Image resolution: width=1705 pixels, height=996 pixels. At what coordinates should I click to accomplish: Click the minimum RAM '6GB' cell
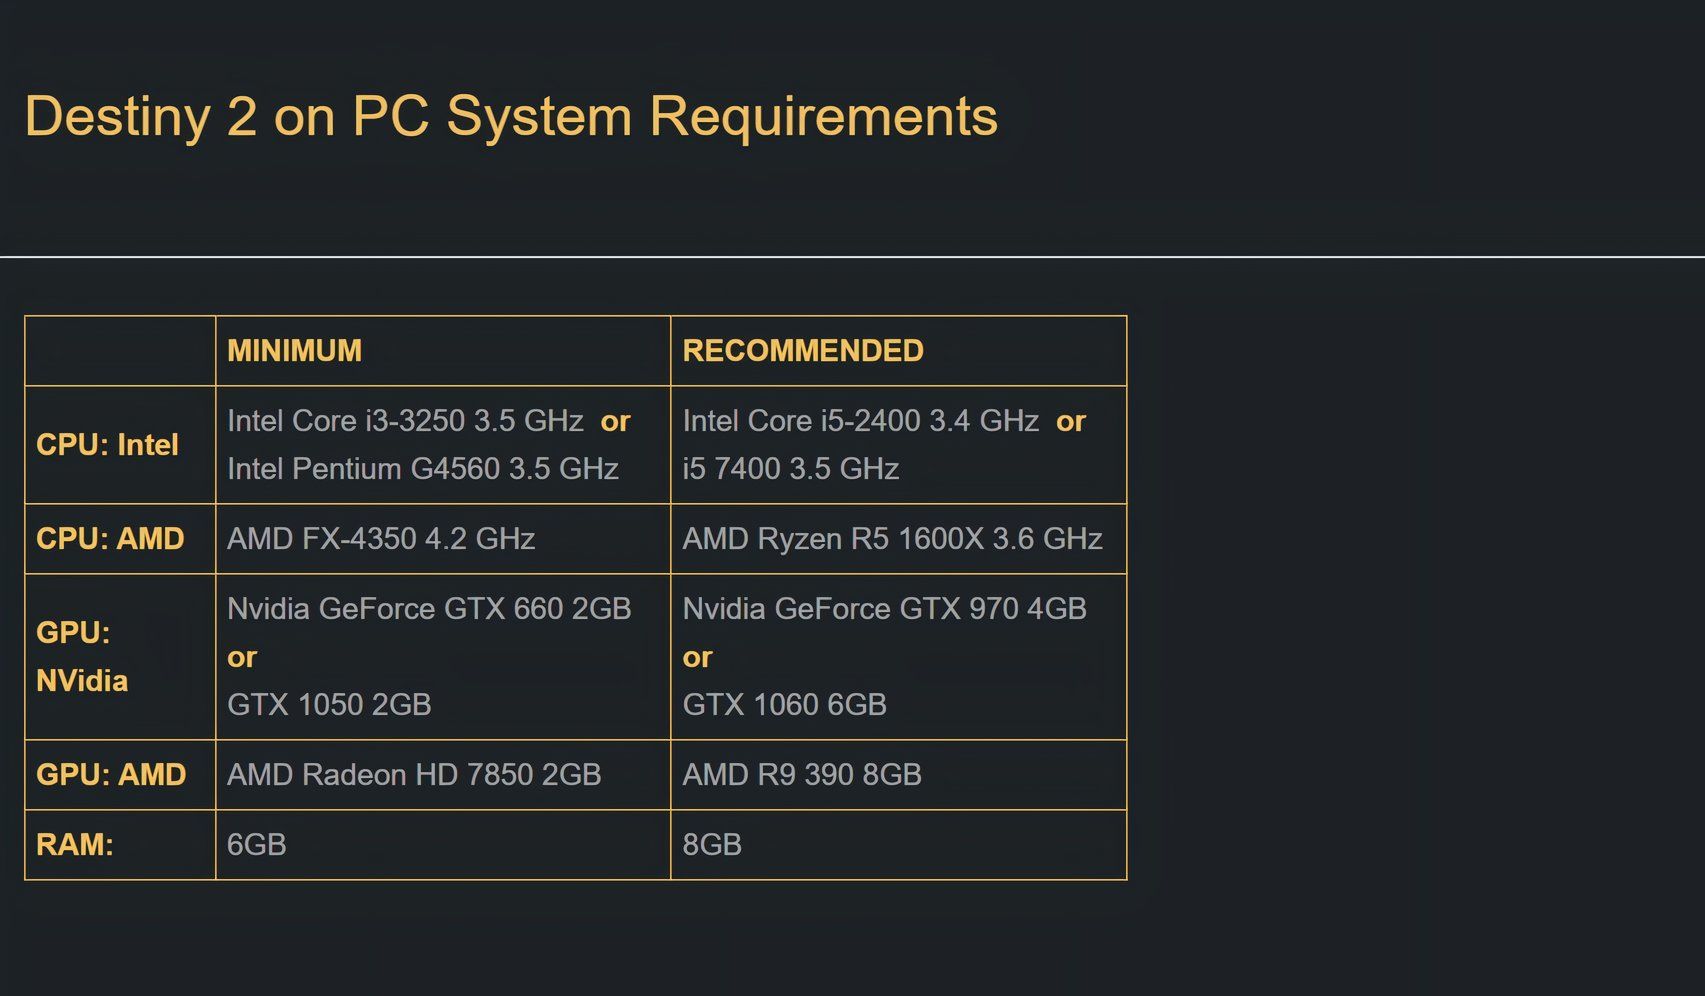tap(443, 845)
